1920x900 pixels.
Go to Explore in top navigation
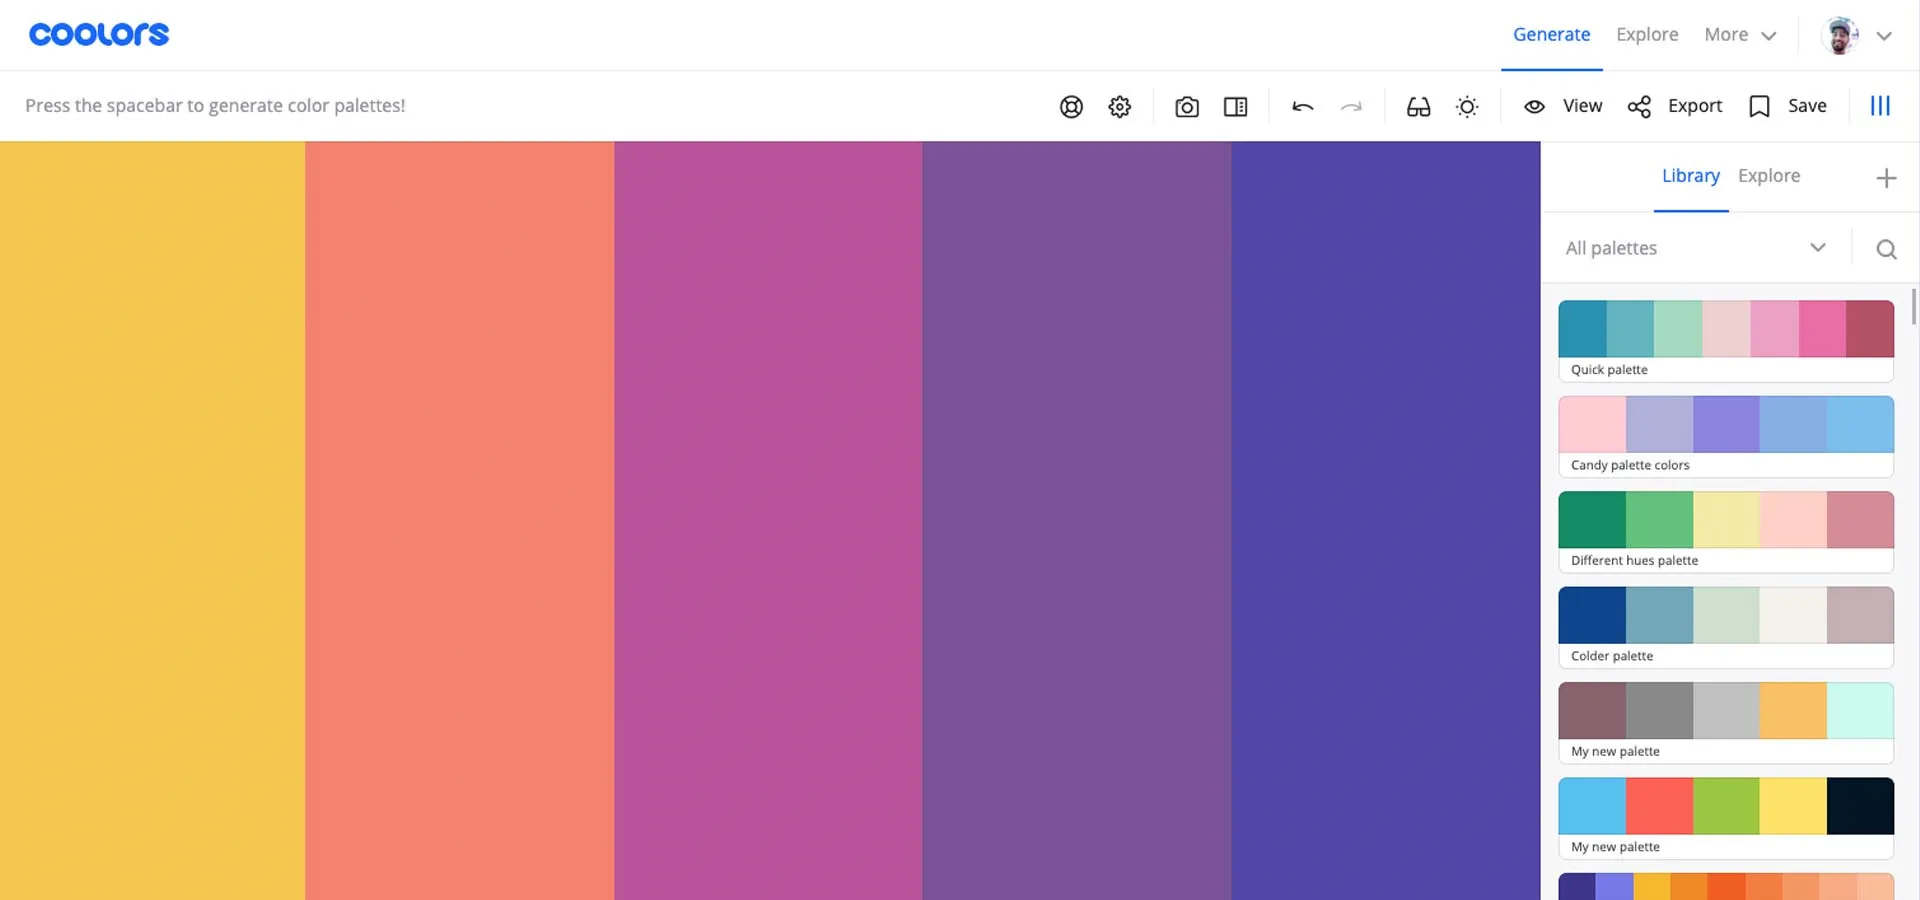pos(1647,35)
